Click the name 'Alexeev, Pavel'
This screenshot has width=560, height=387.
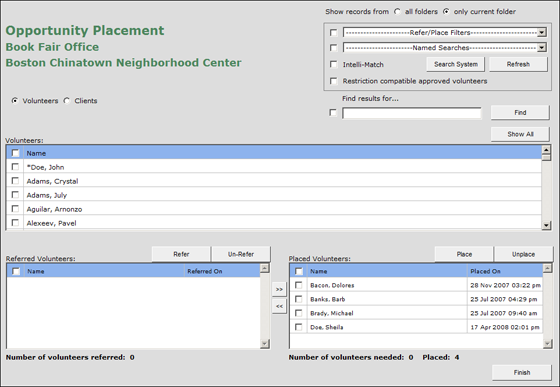coord(51,223)
